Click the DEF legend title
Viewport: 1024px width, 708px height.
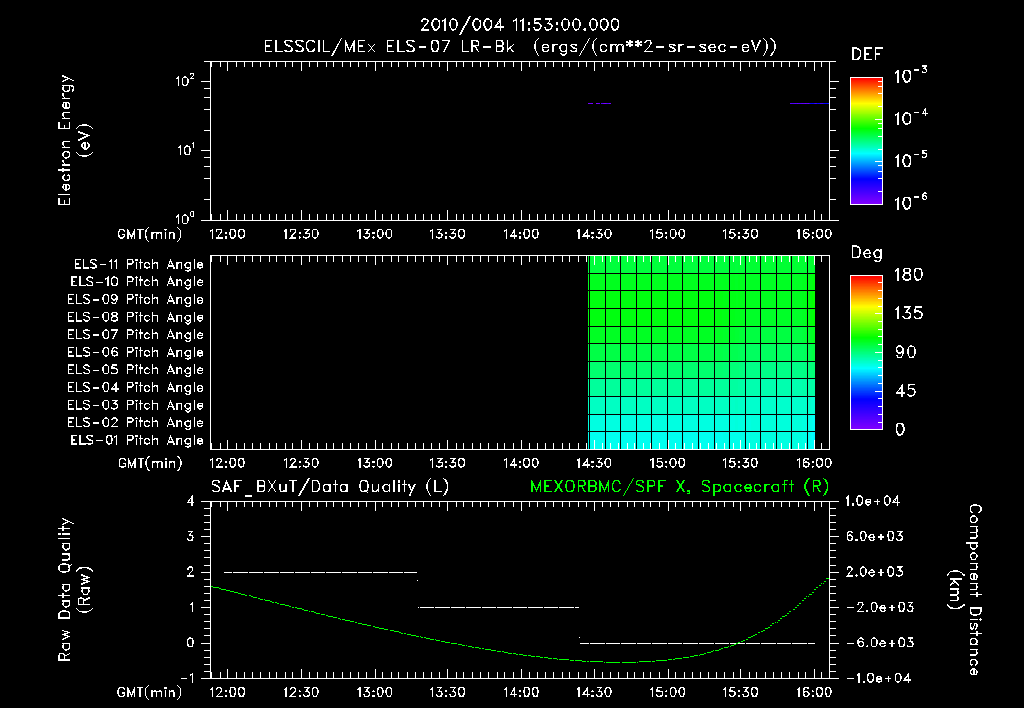867,55
